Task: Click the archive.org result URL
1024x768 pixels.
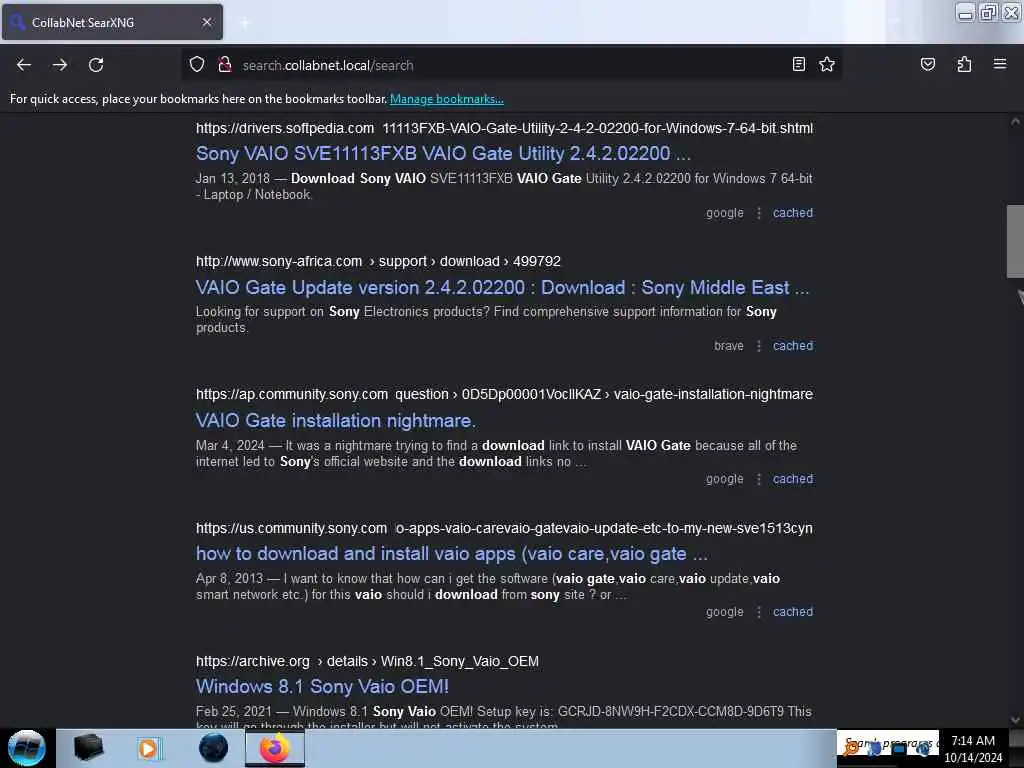Action: (367, 661)
